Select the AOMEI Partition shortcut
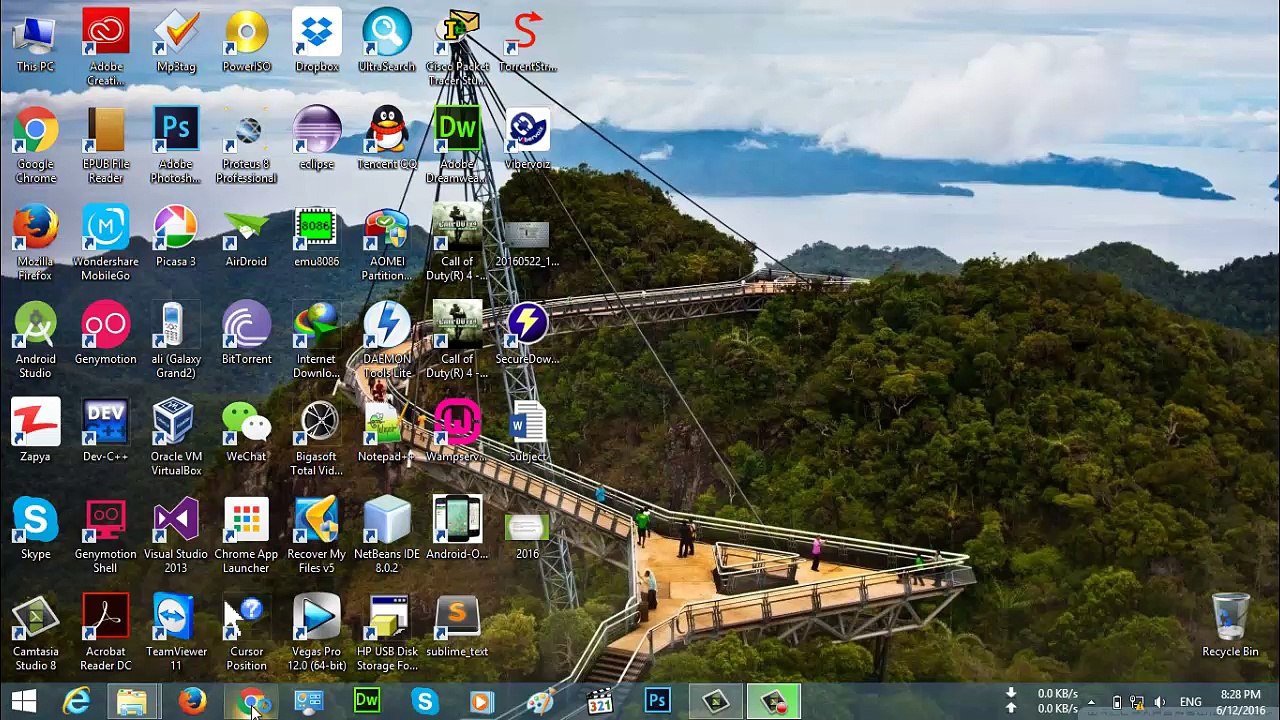 (387, 243)
